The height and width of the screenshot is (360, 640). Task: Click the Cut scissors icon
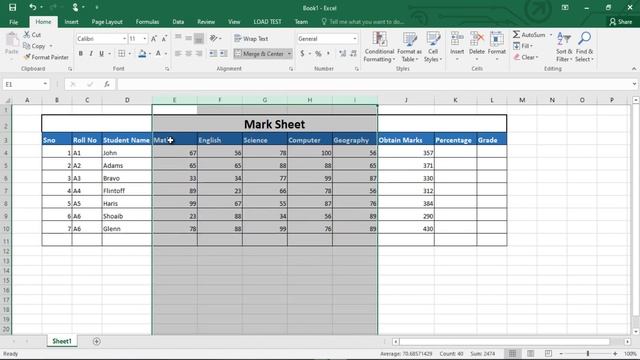pyautogui.click(x=27, y=35)
